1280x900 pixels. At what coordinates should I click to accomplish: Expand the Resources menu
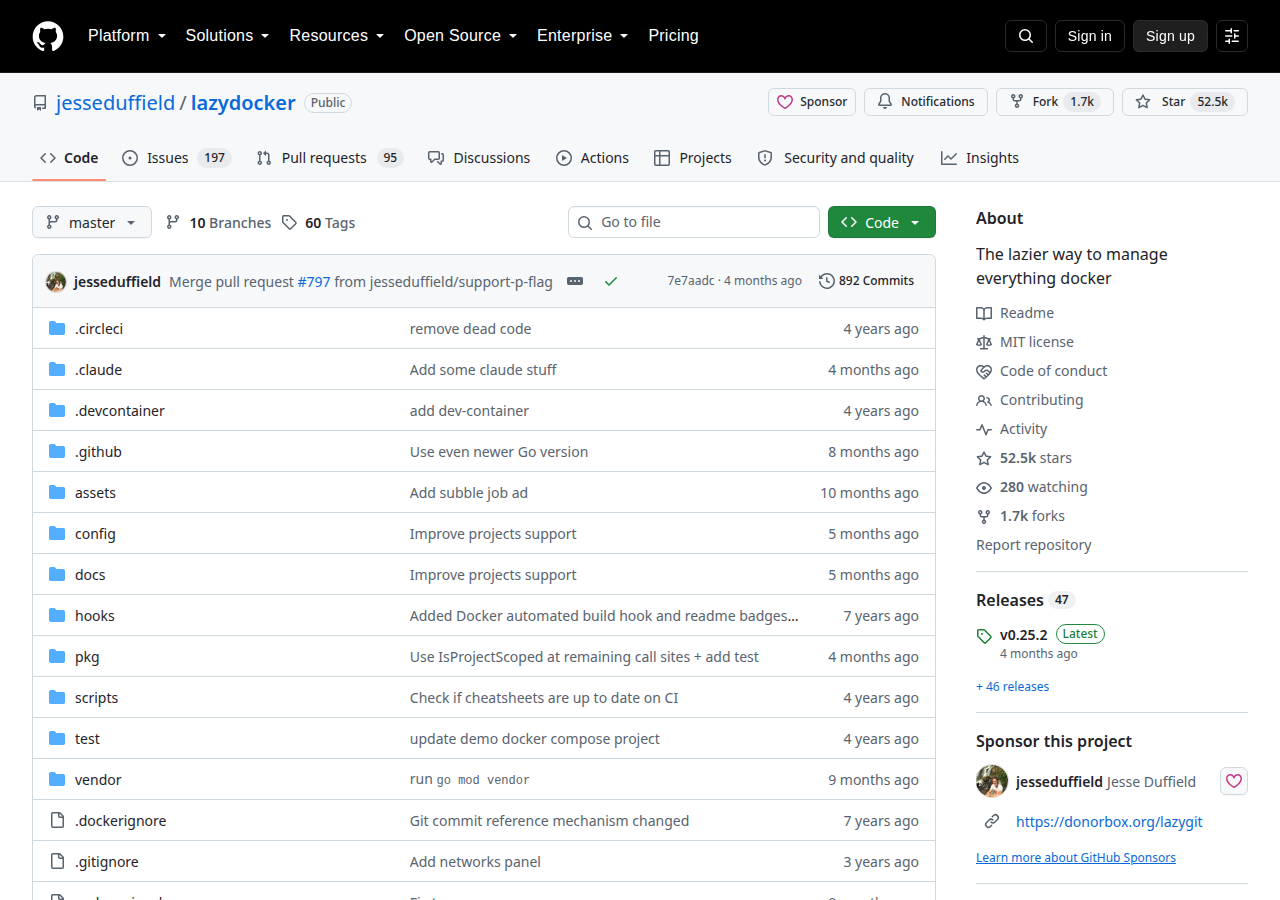337,36
